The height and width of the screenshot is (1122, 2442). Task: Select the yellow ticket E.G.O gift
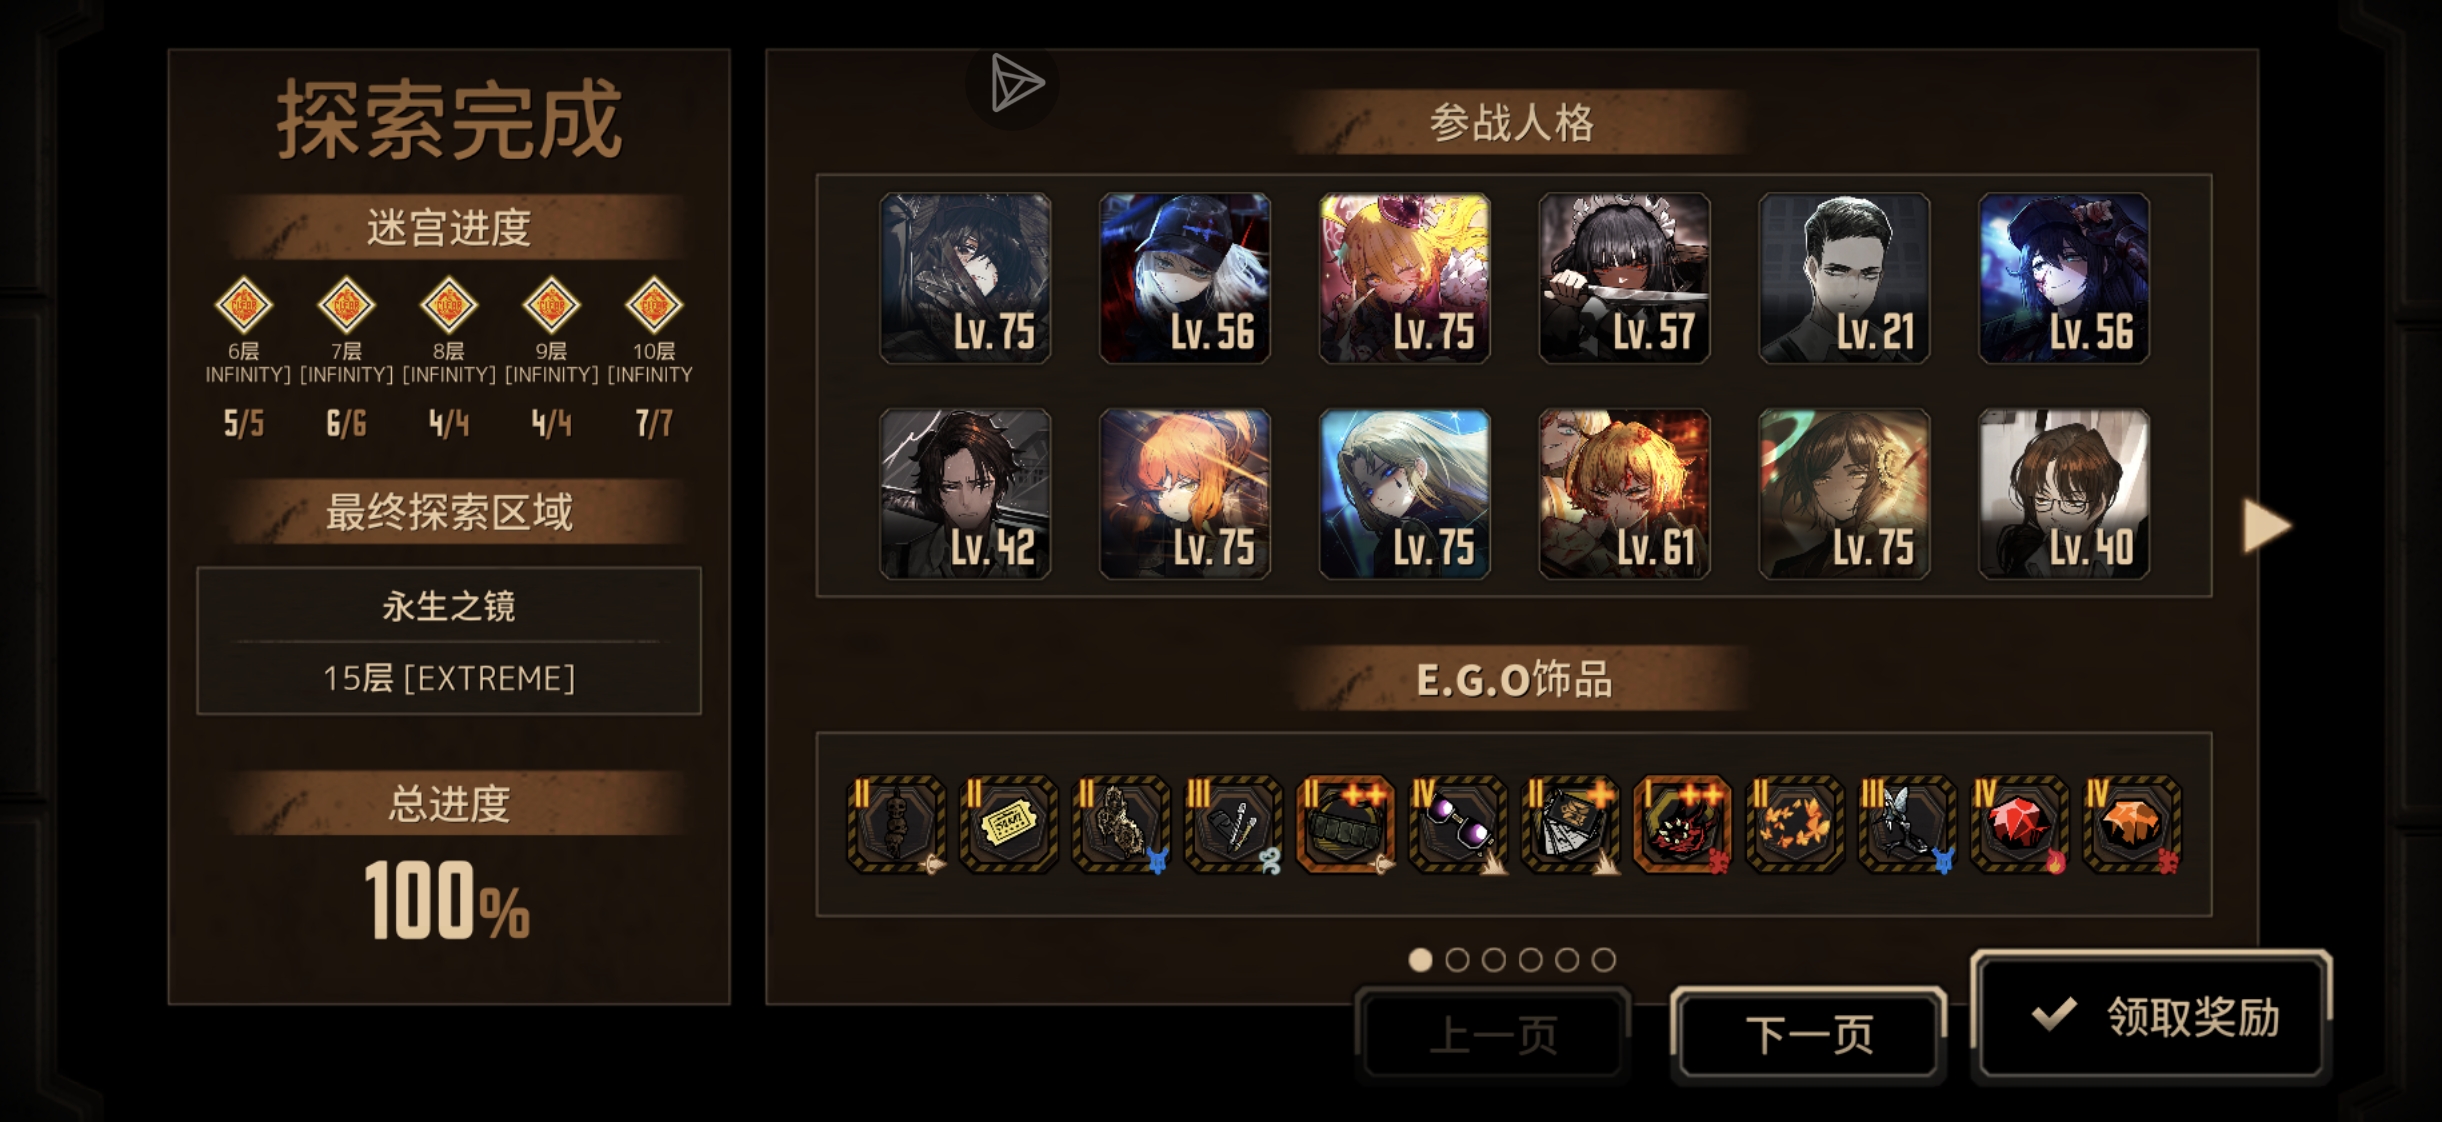(x=1008, y=824)
